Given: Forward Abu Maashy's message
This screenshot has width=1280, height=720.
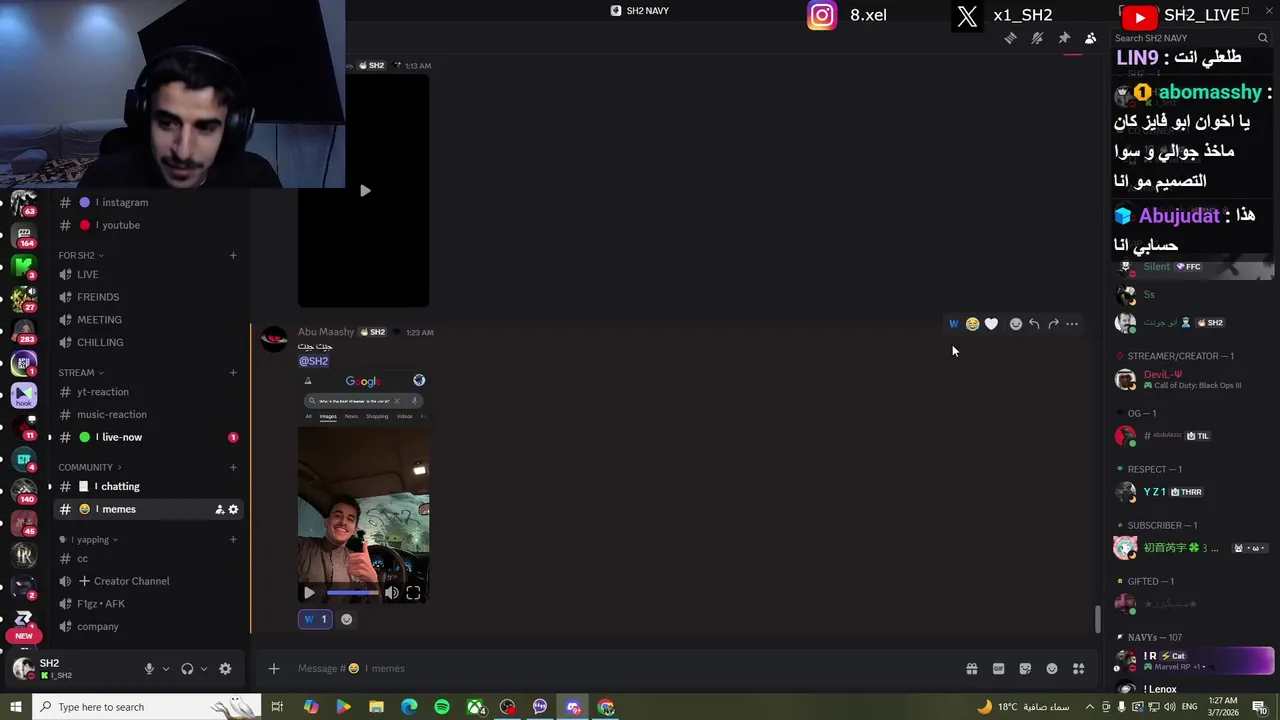Looking at the screenshot, I should [x=1053, y=324].
